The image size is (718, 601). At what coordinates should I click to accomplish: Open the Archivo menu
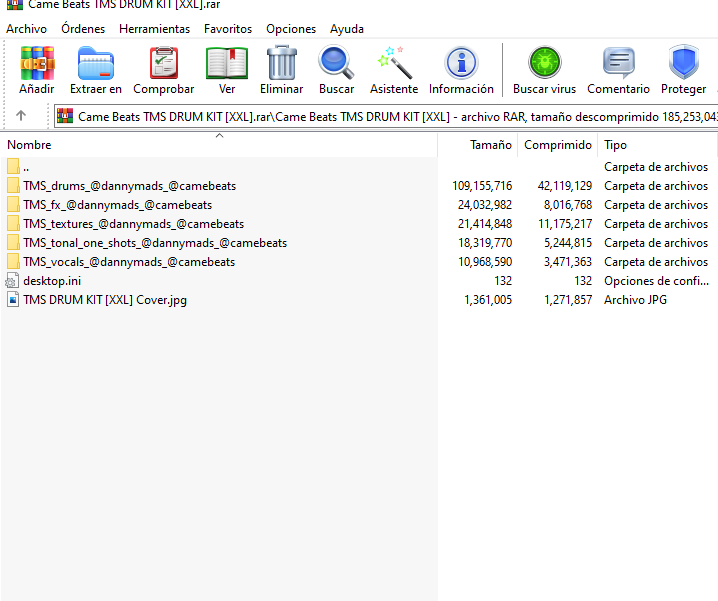(x=27, y=29)
